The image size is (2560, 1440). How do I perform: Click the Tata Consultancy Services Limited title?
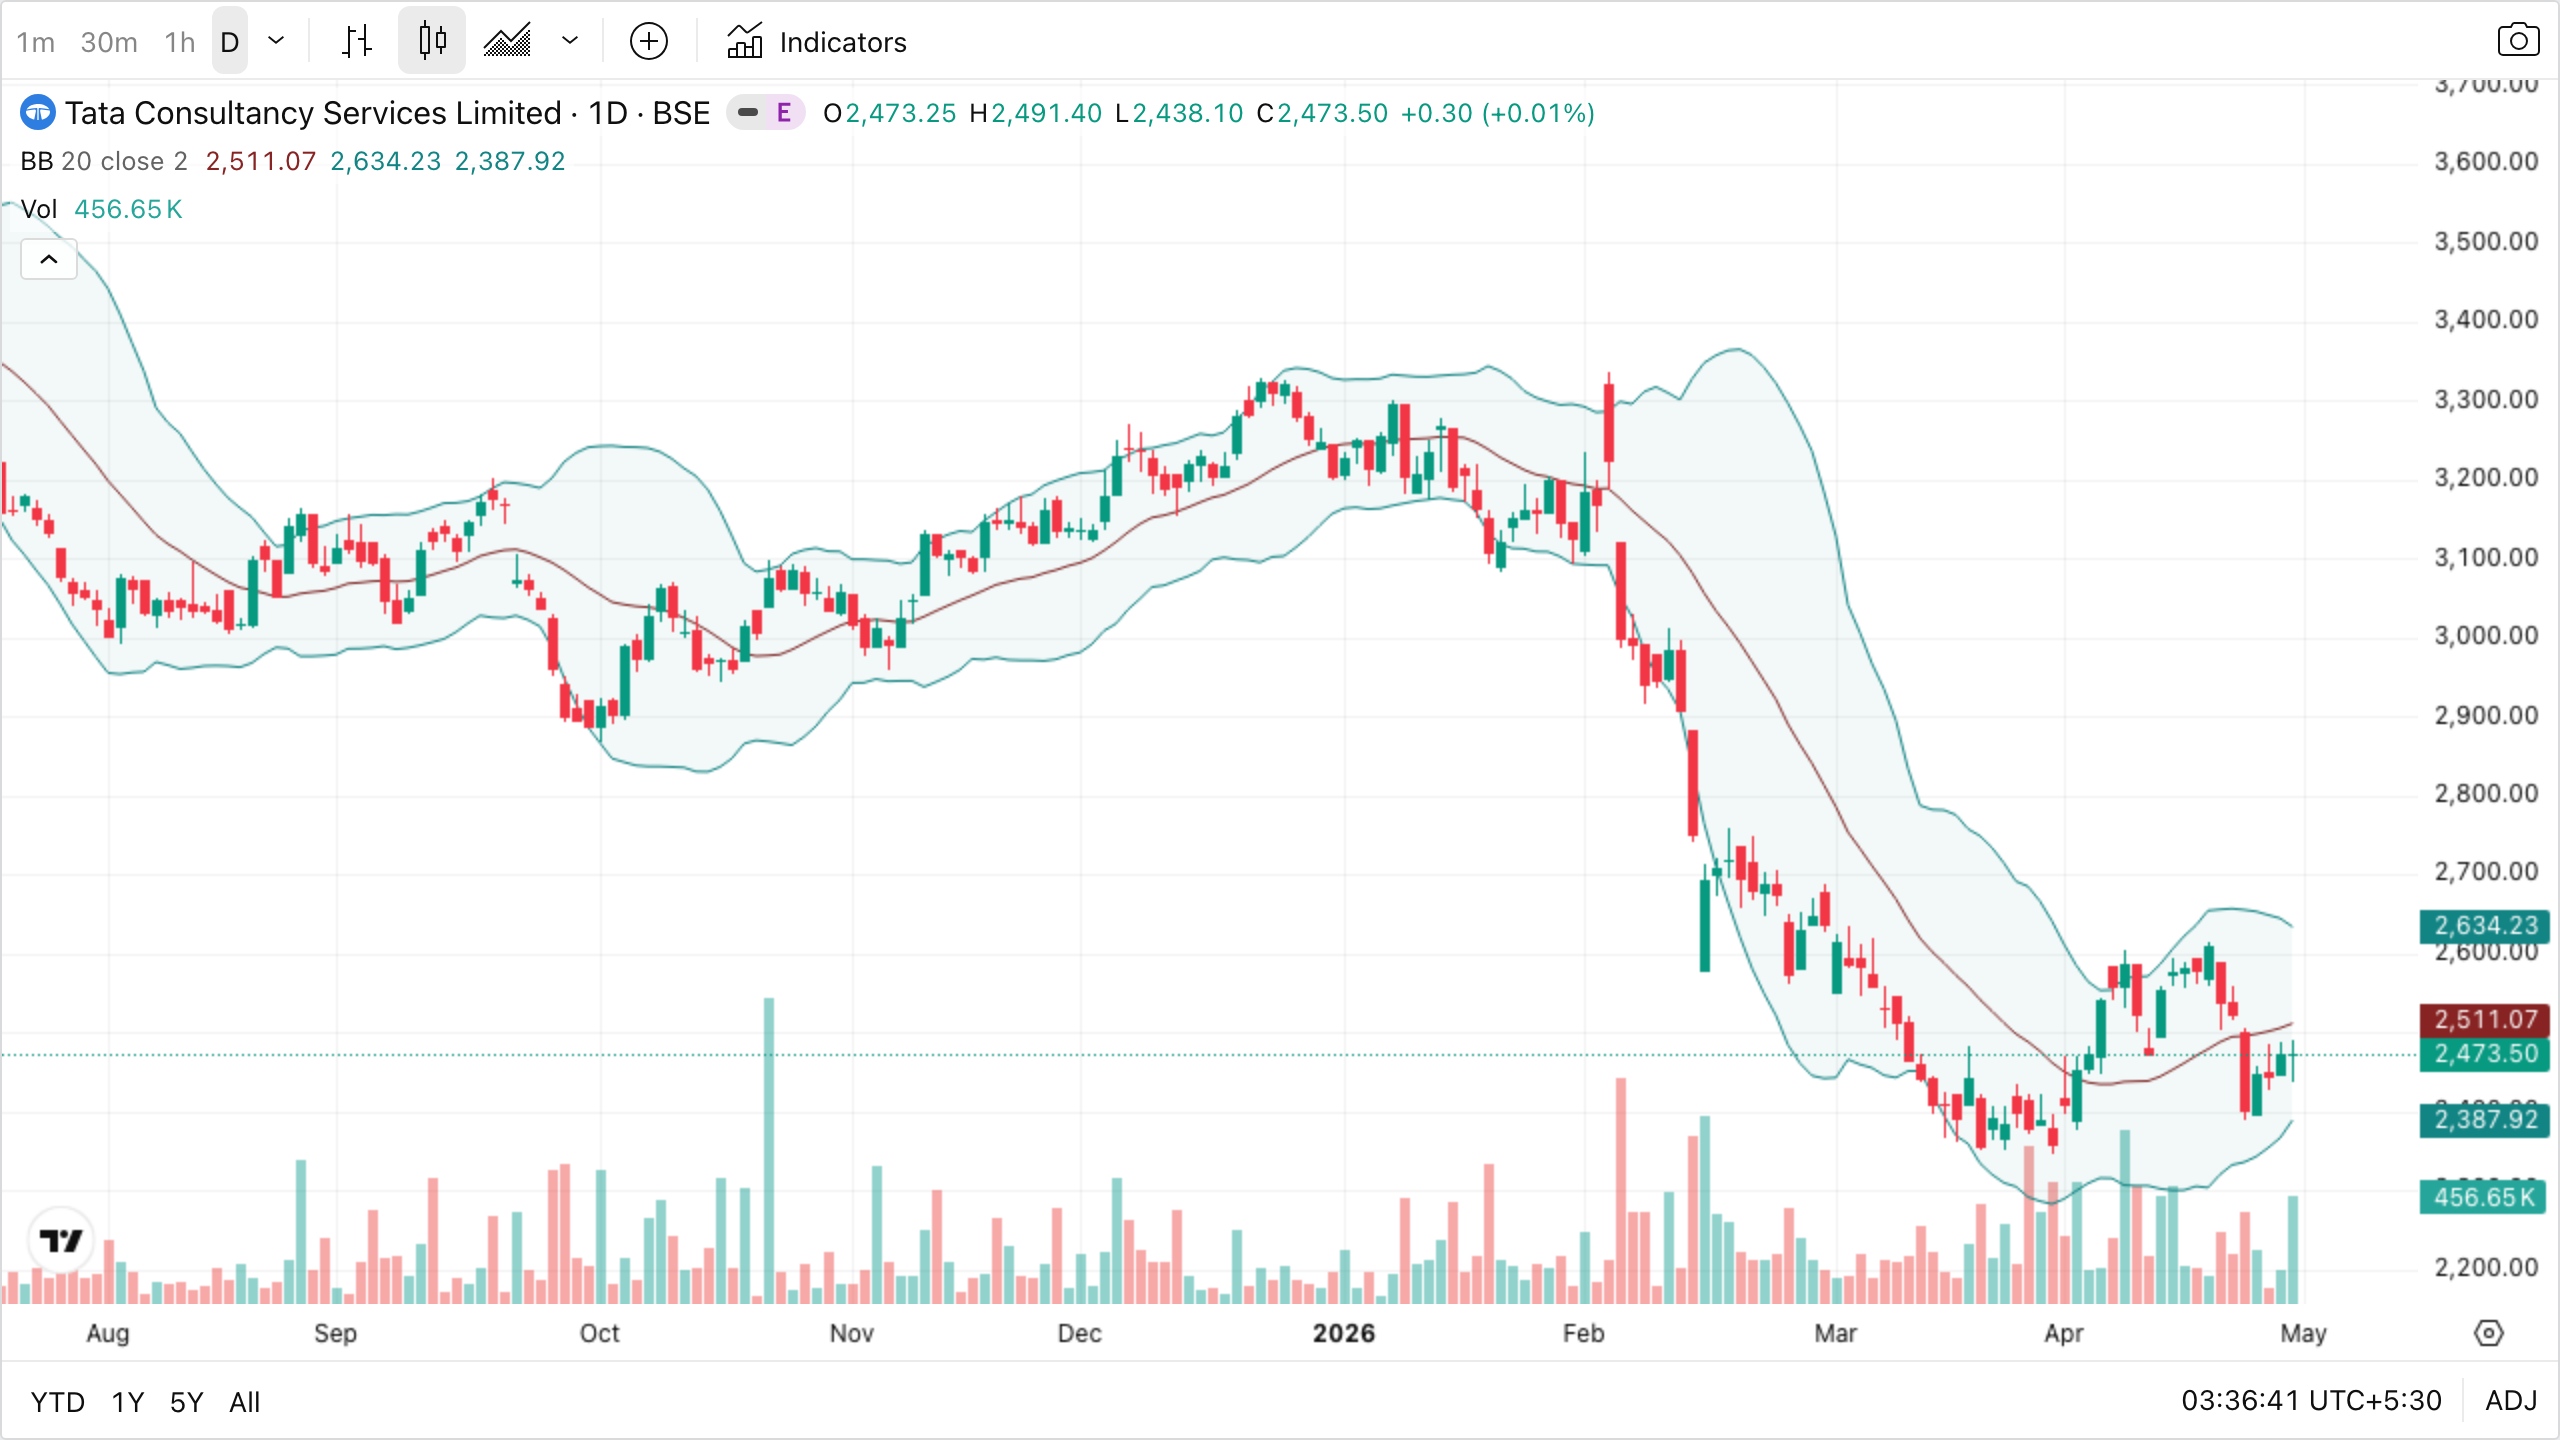click(313, 113)
